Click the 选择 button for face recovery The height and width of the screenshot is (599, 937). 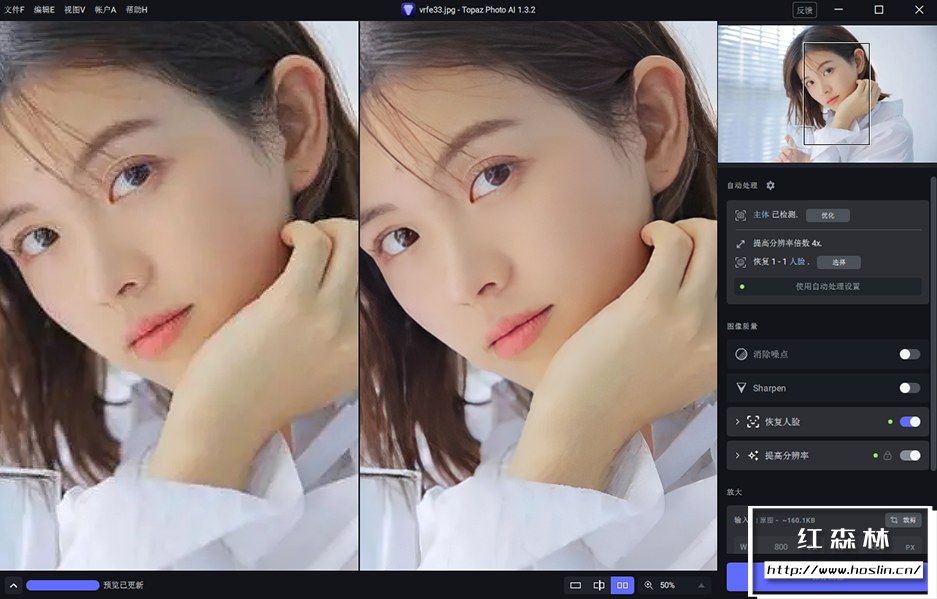click(838, 262)
